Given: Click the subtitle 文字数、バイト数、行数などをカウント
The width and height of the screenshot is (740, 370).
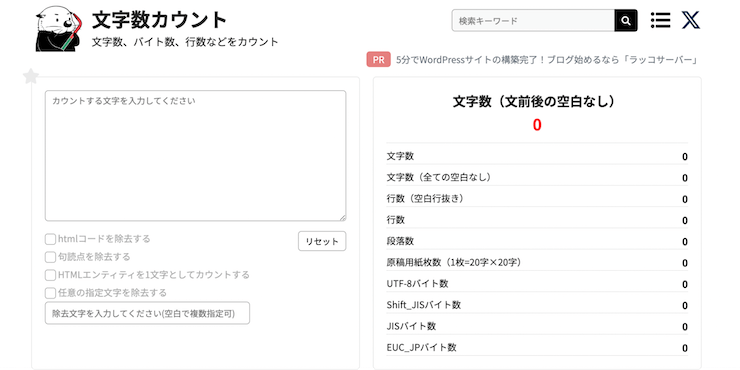Looking at the screenshot, I should click(185, 42).
